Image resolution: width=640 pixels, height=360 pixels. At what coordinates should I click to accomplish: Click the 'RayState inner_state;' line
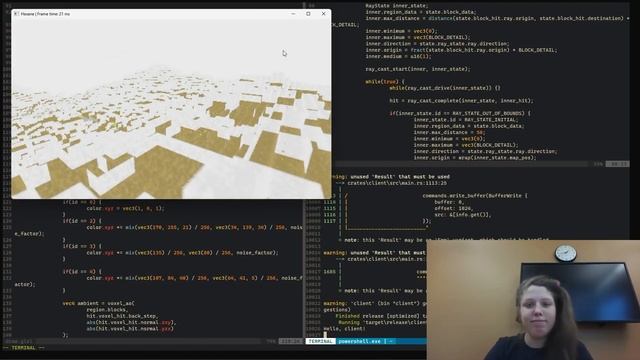click(397, 6)
